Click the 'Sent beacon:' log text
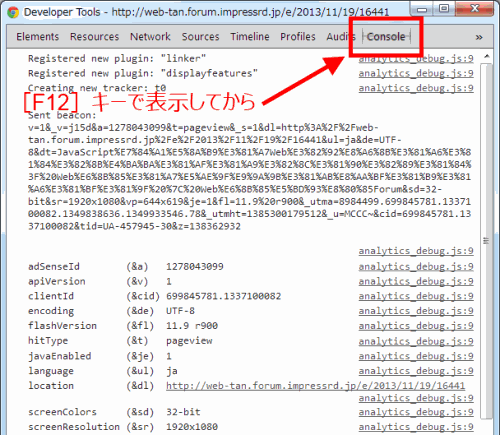The image size is (500, 435). (62, 115)
